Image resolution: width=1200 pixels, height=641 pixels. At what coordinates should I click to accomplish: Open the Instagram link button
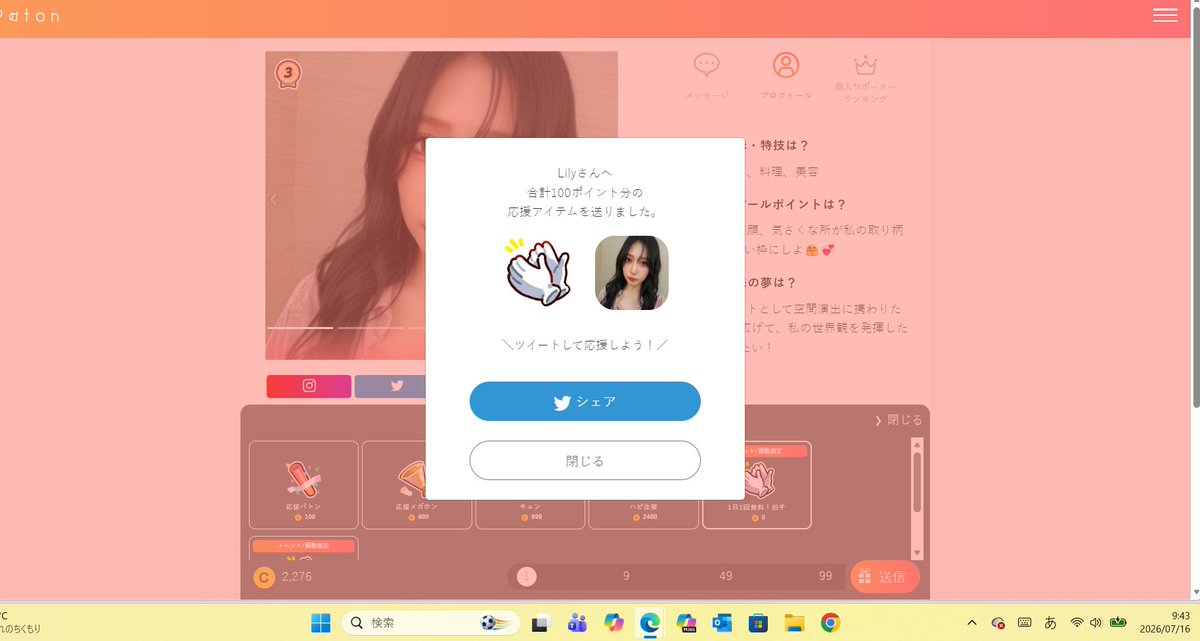point(309,386)
